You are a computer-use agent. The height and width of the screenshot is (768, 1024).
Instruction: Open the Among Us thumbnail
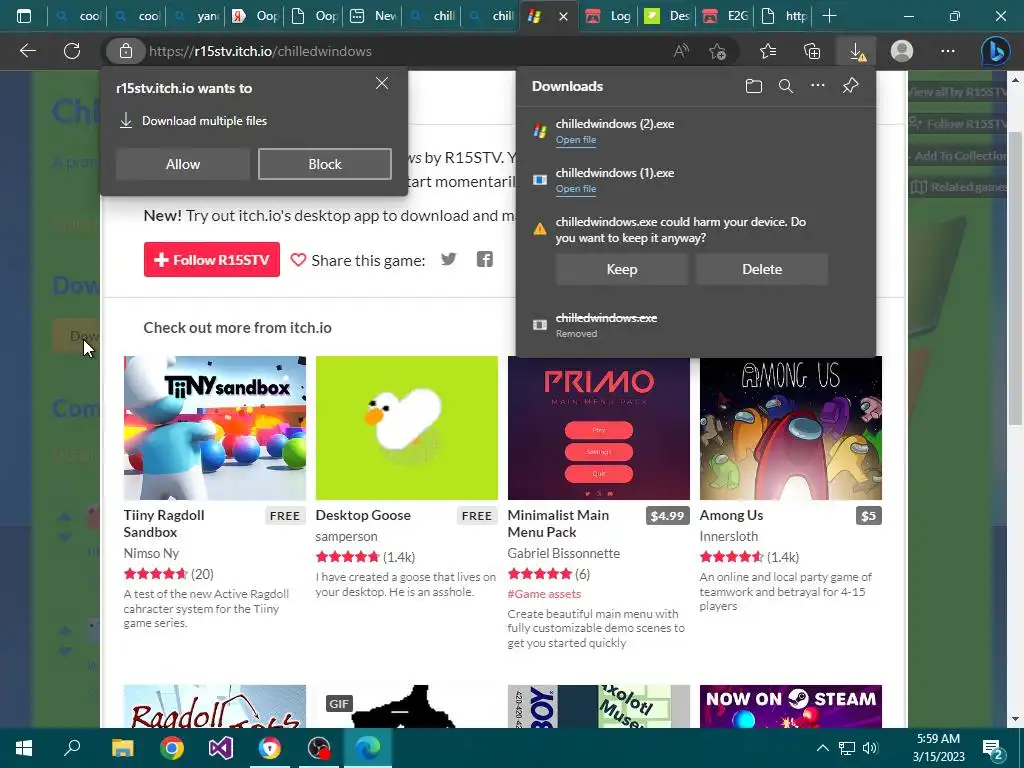pyautogui.click(x=790, y=428)
